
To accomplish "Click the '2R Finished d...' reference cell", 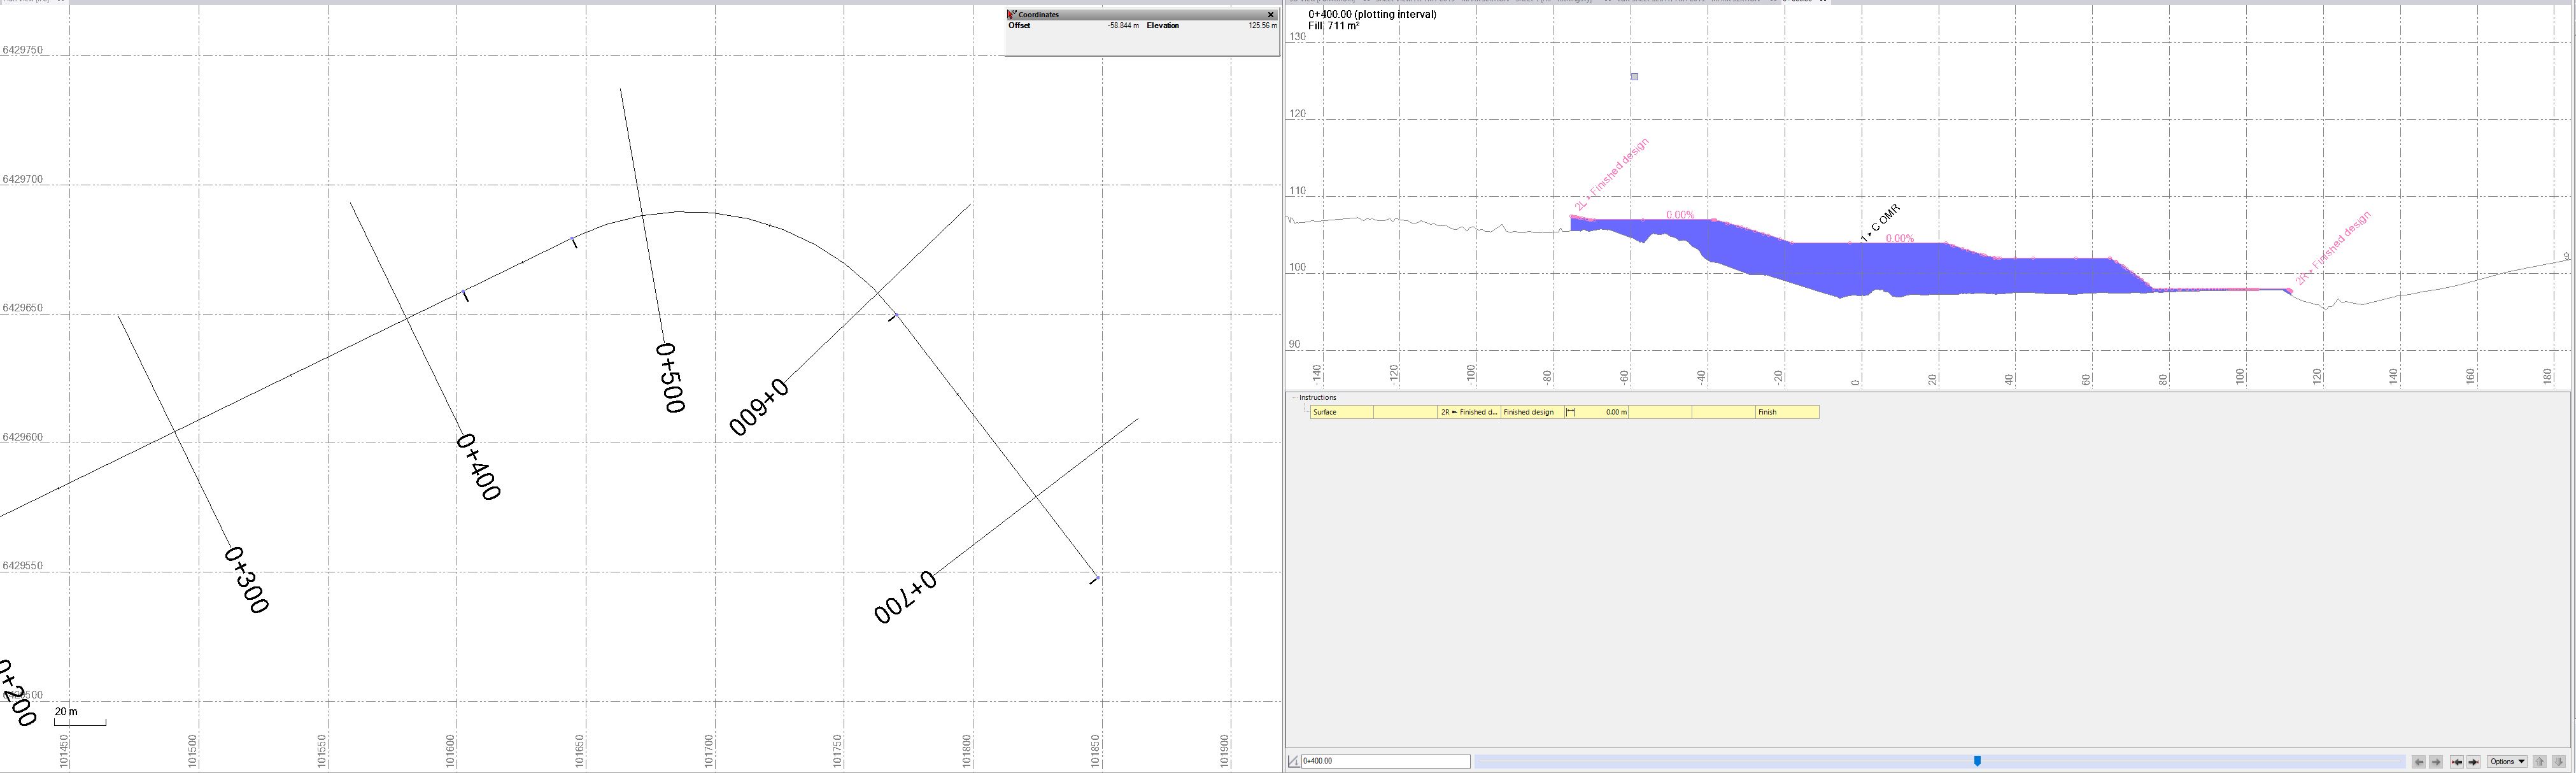I will pyautogui.click(x=1468, y=412).
